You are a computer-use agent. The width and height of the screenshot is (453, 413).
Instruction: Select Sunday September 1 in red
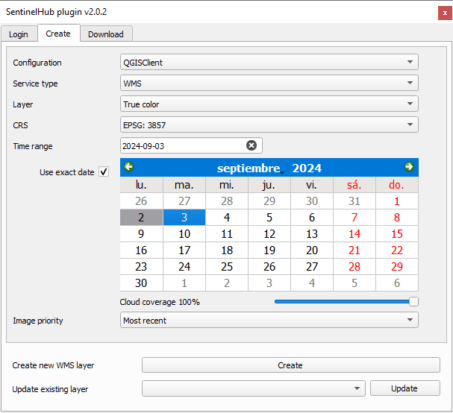pyautogui.click(x=397, y=201)
